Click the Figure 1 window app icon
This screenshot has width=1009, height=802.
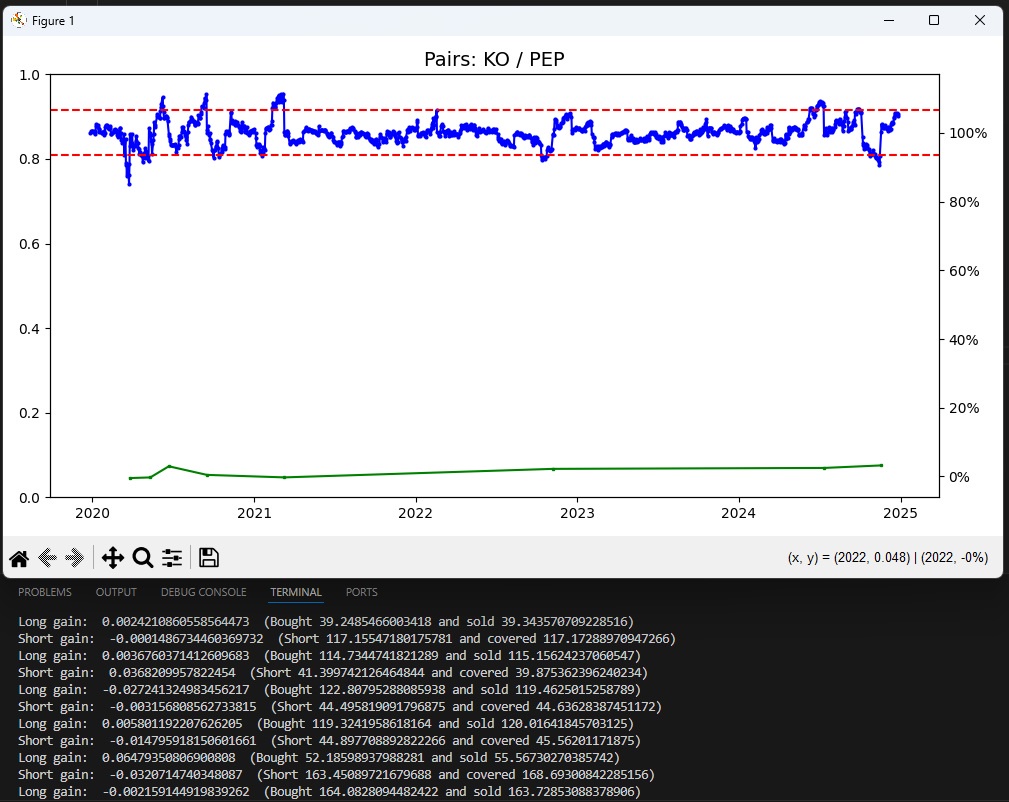tap(18, 20)
